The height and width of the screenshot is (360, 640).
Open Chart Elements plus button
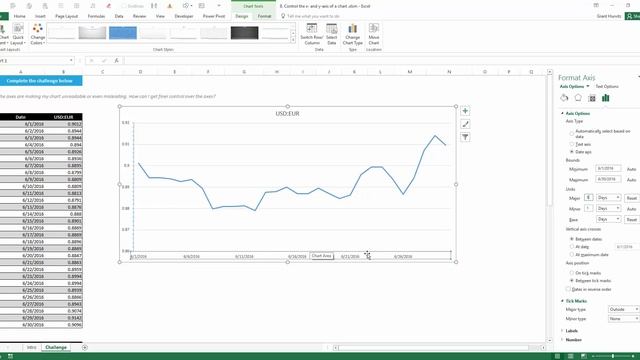click(x=465, y=111)
